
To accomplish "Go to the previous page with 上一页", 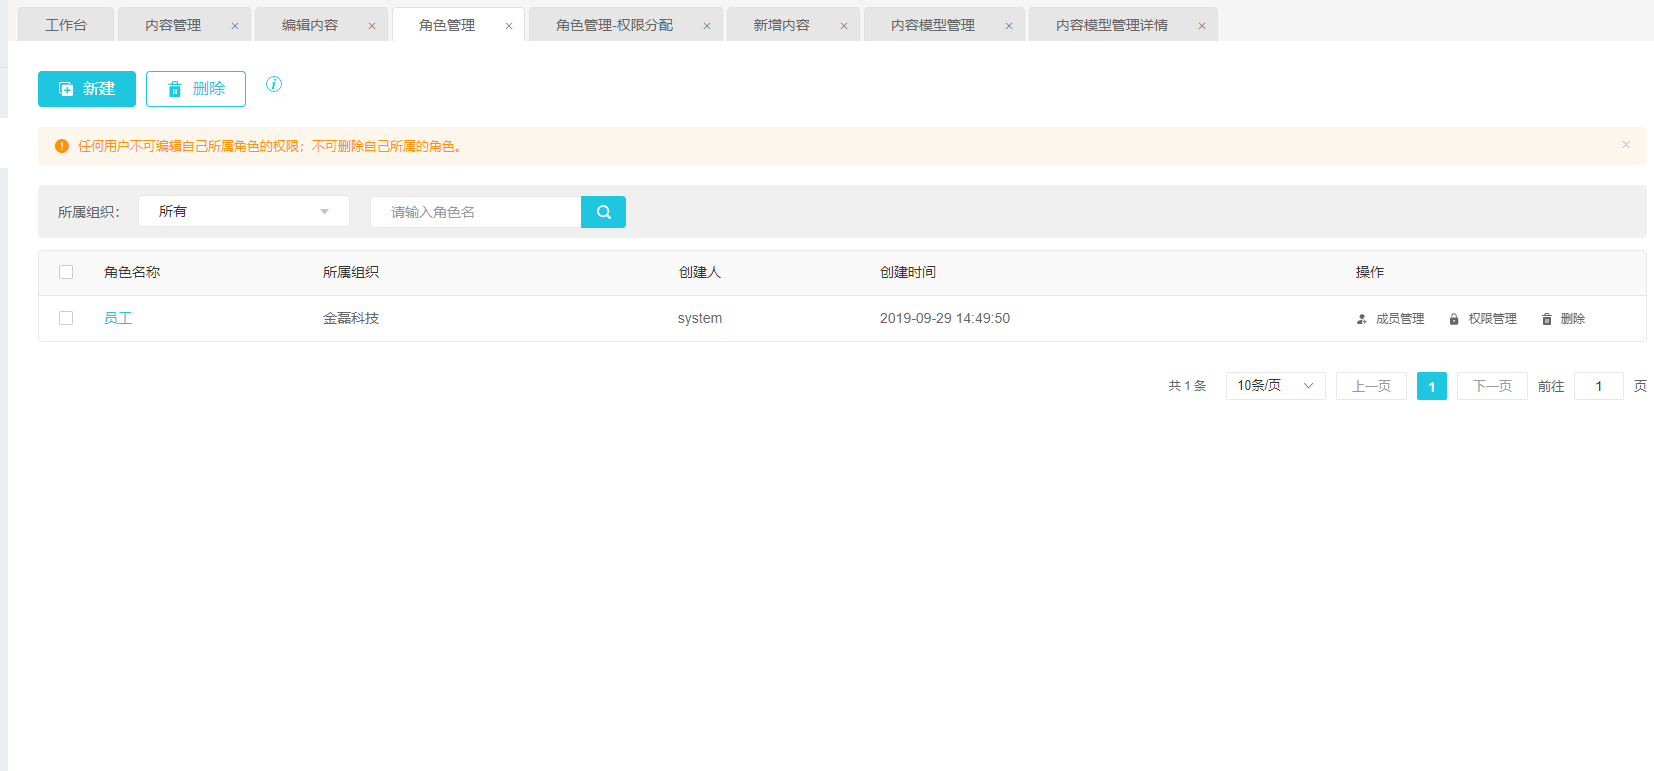I will (1371, 386).
